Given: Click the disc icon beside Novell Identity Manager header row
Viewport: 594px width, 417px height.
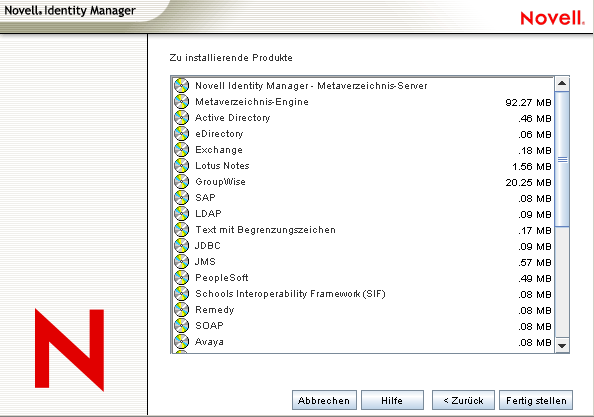Looking at the screenshot, I should (x=181, y=86).
